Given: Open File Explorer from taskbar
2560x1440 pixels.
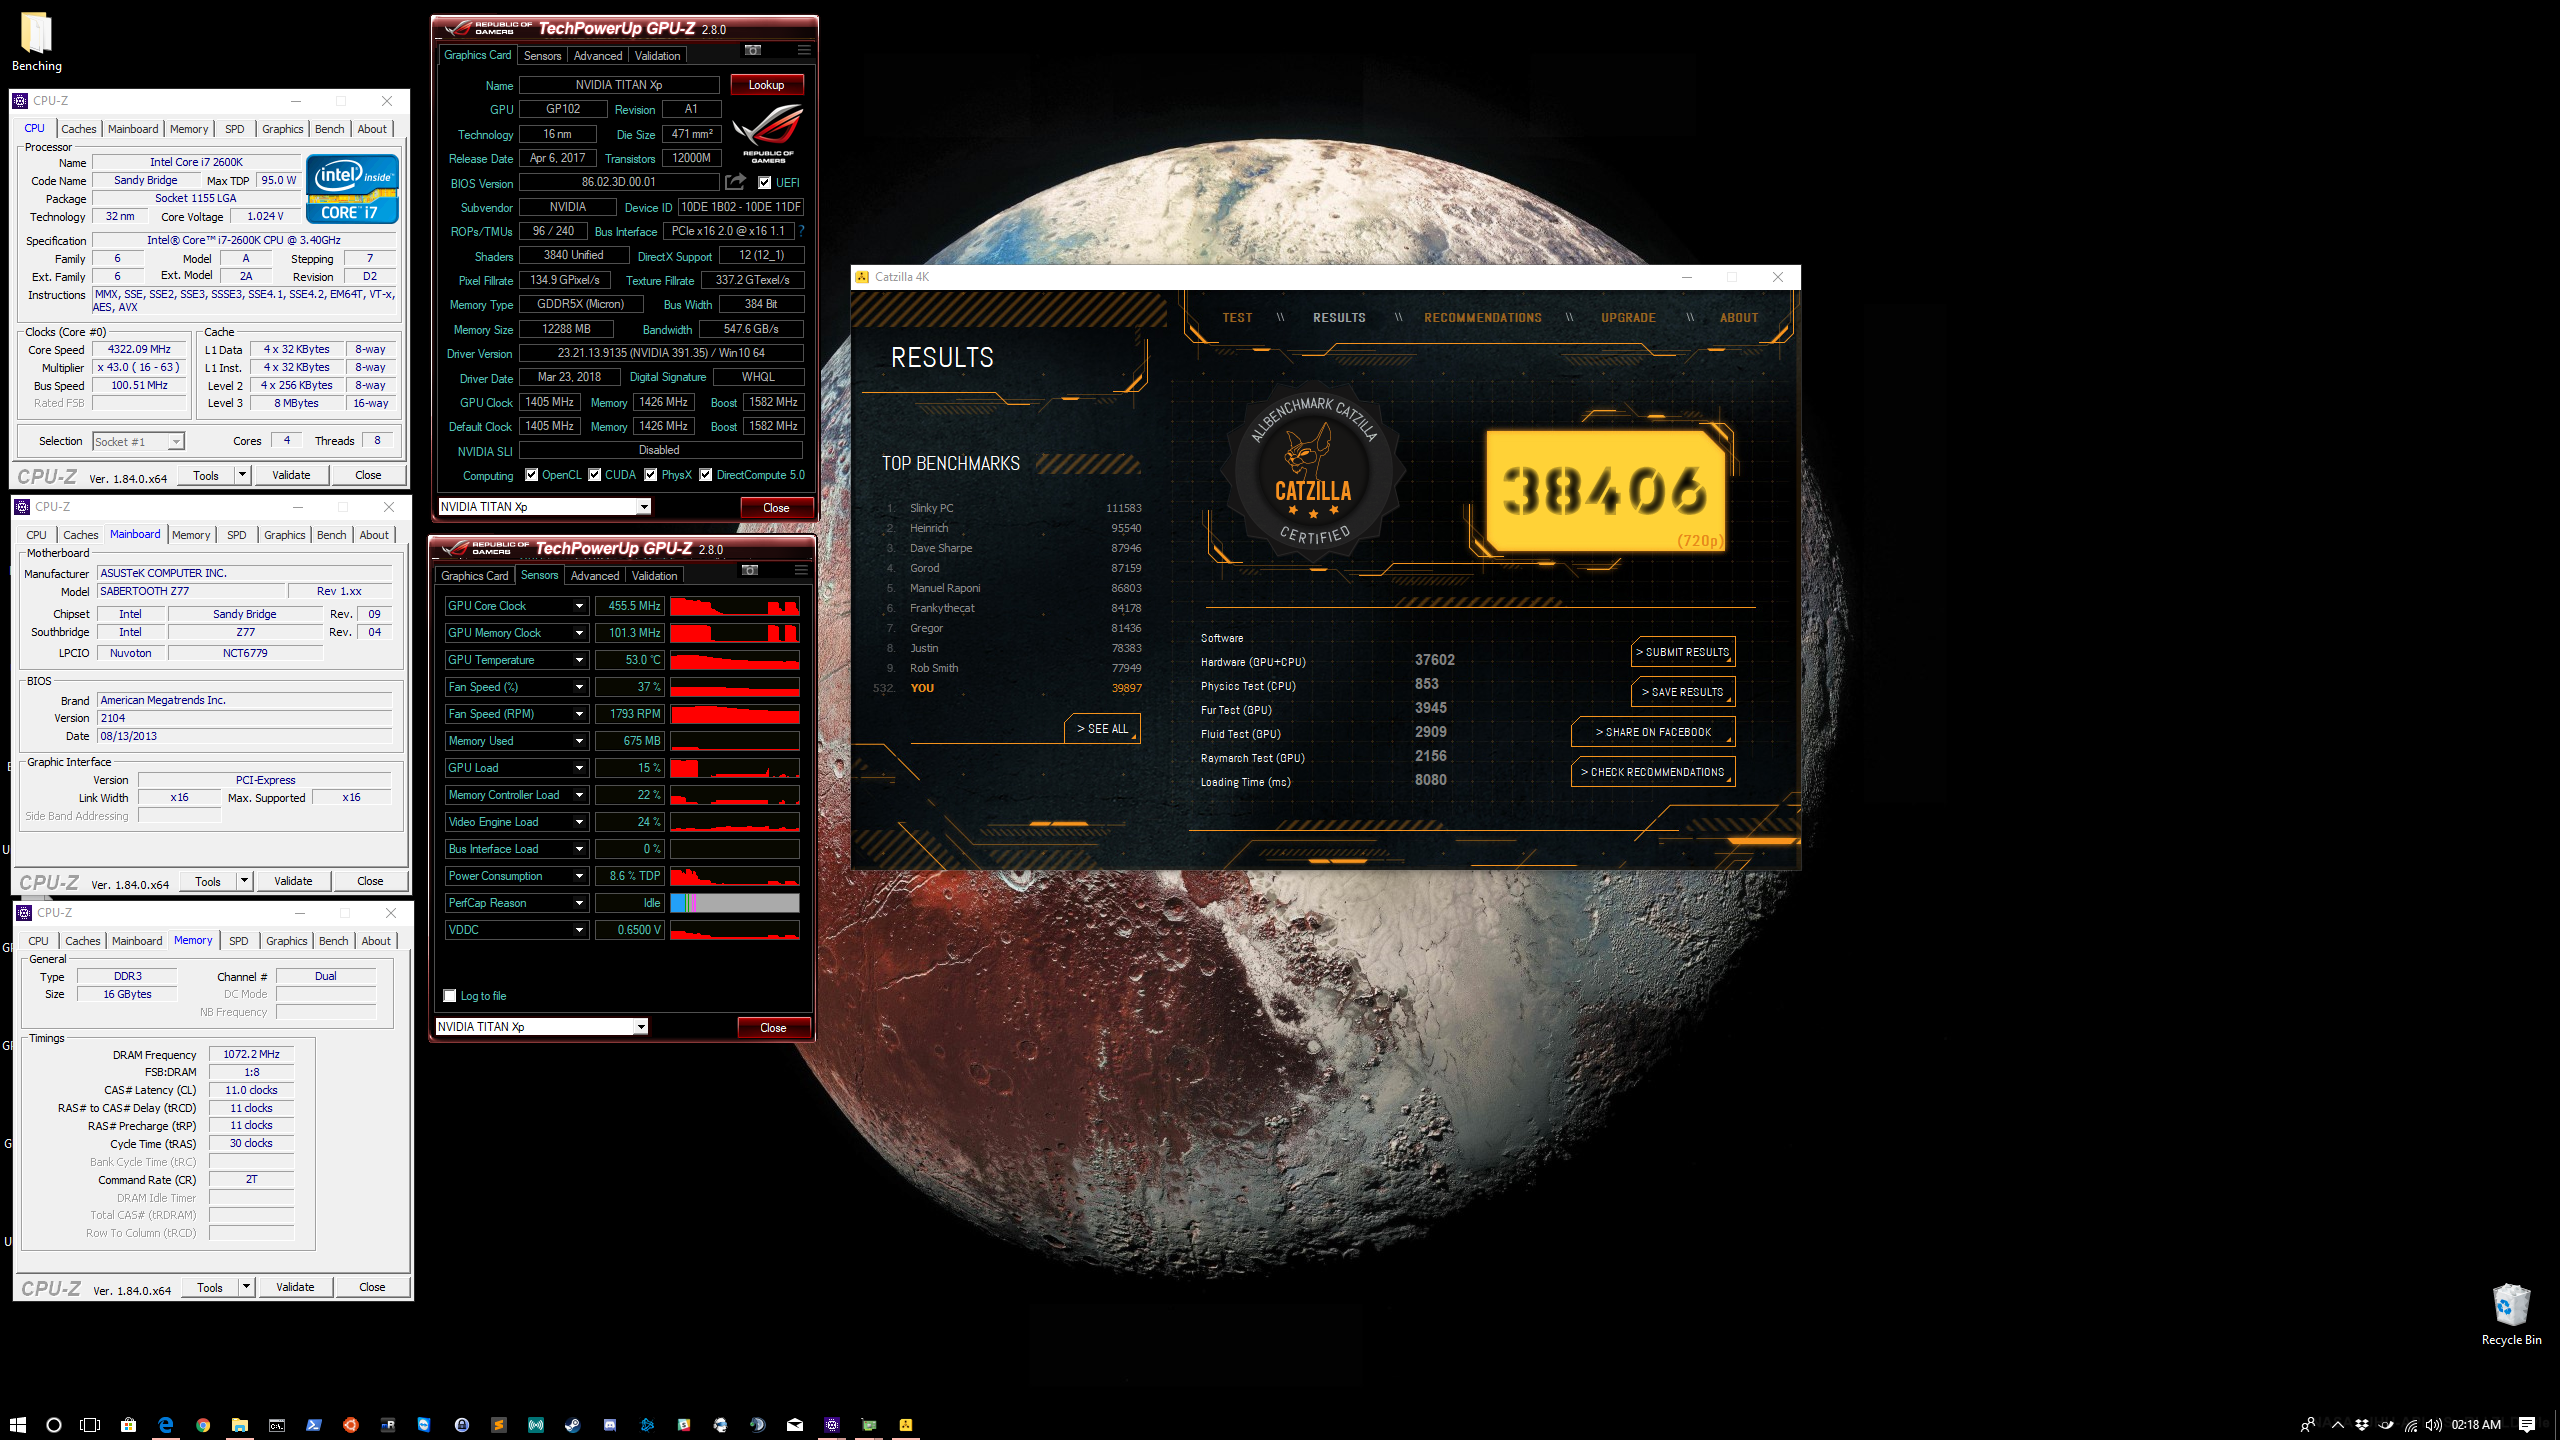Looking at the screenshot, I should click(240, 1424).
